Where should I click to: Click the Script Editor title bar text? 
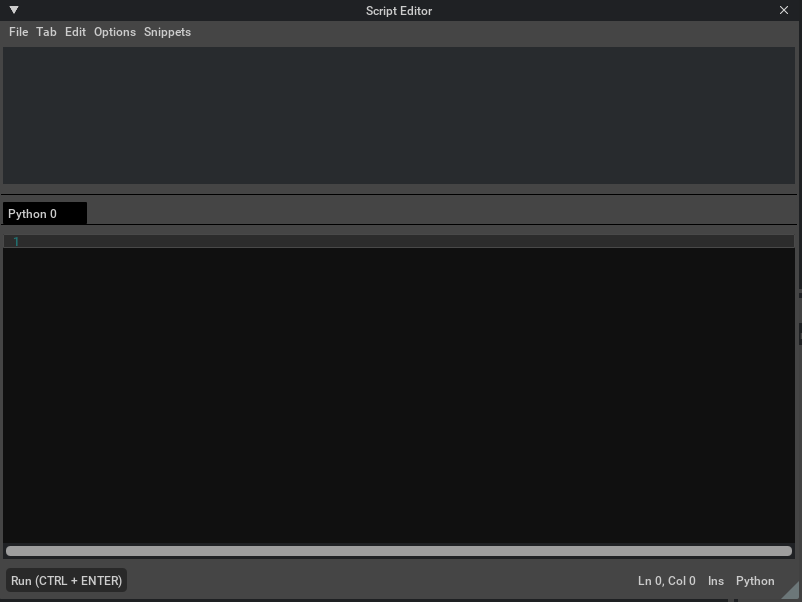coord(399,10)
